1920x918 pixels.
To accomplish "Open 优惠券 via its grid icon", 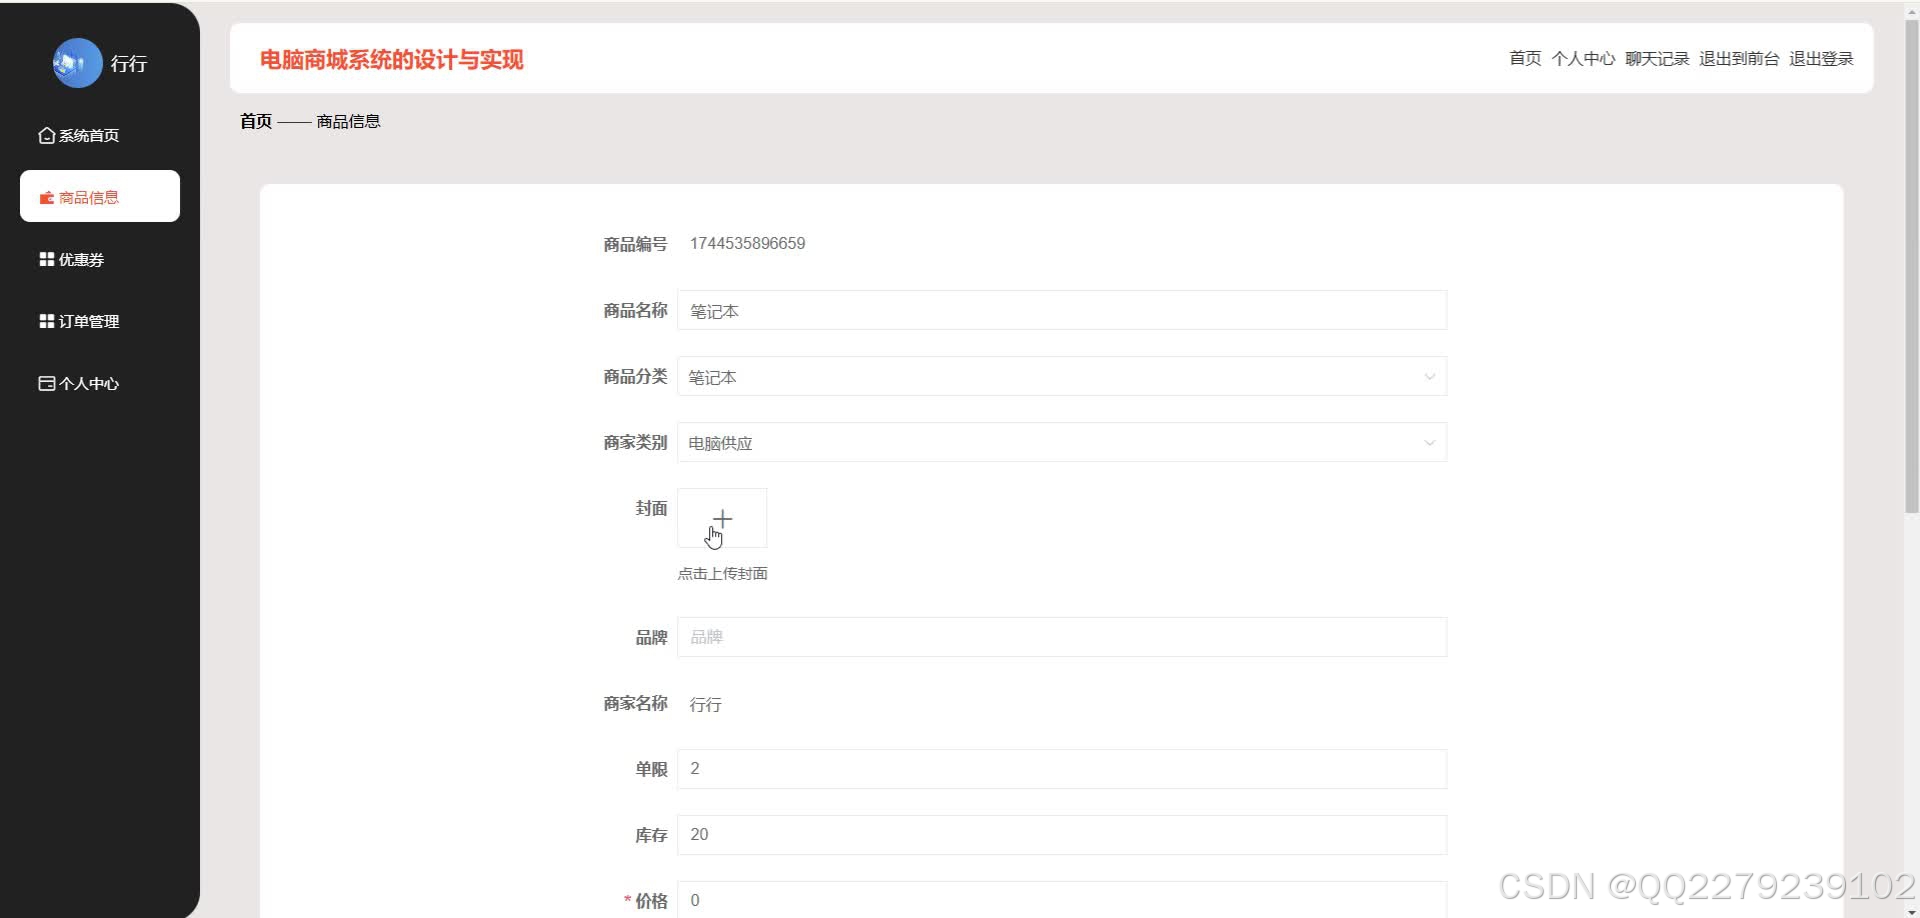I will (46, 258).
